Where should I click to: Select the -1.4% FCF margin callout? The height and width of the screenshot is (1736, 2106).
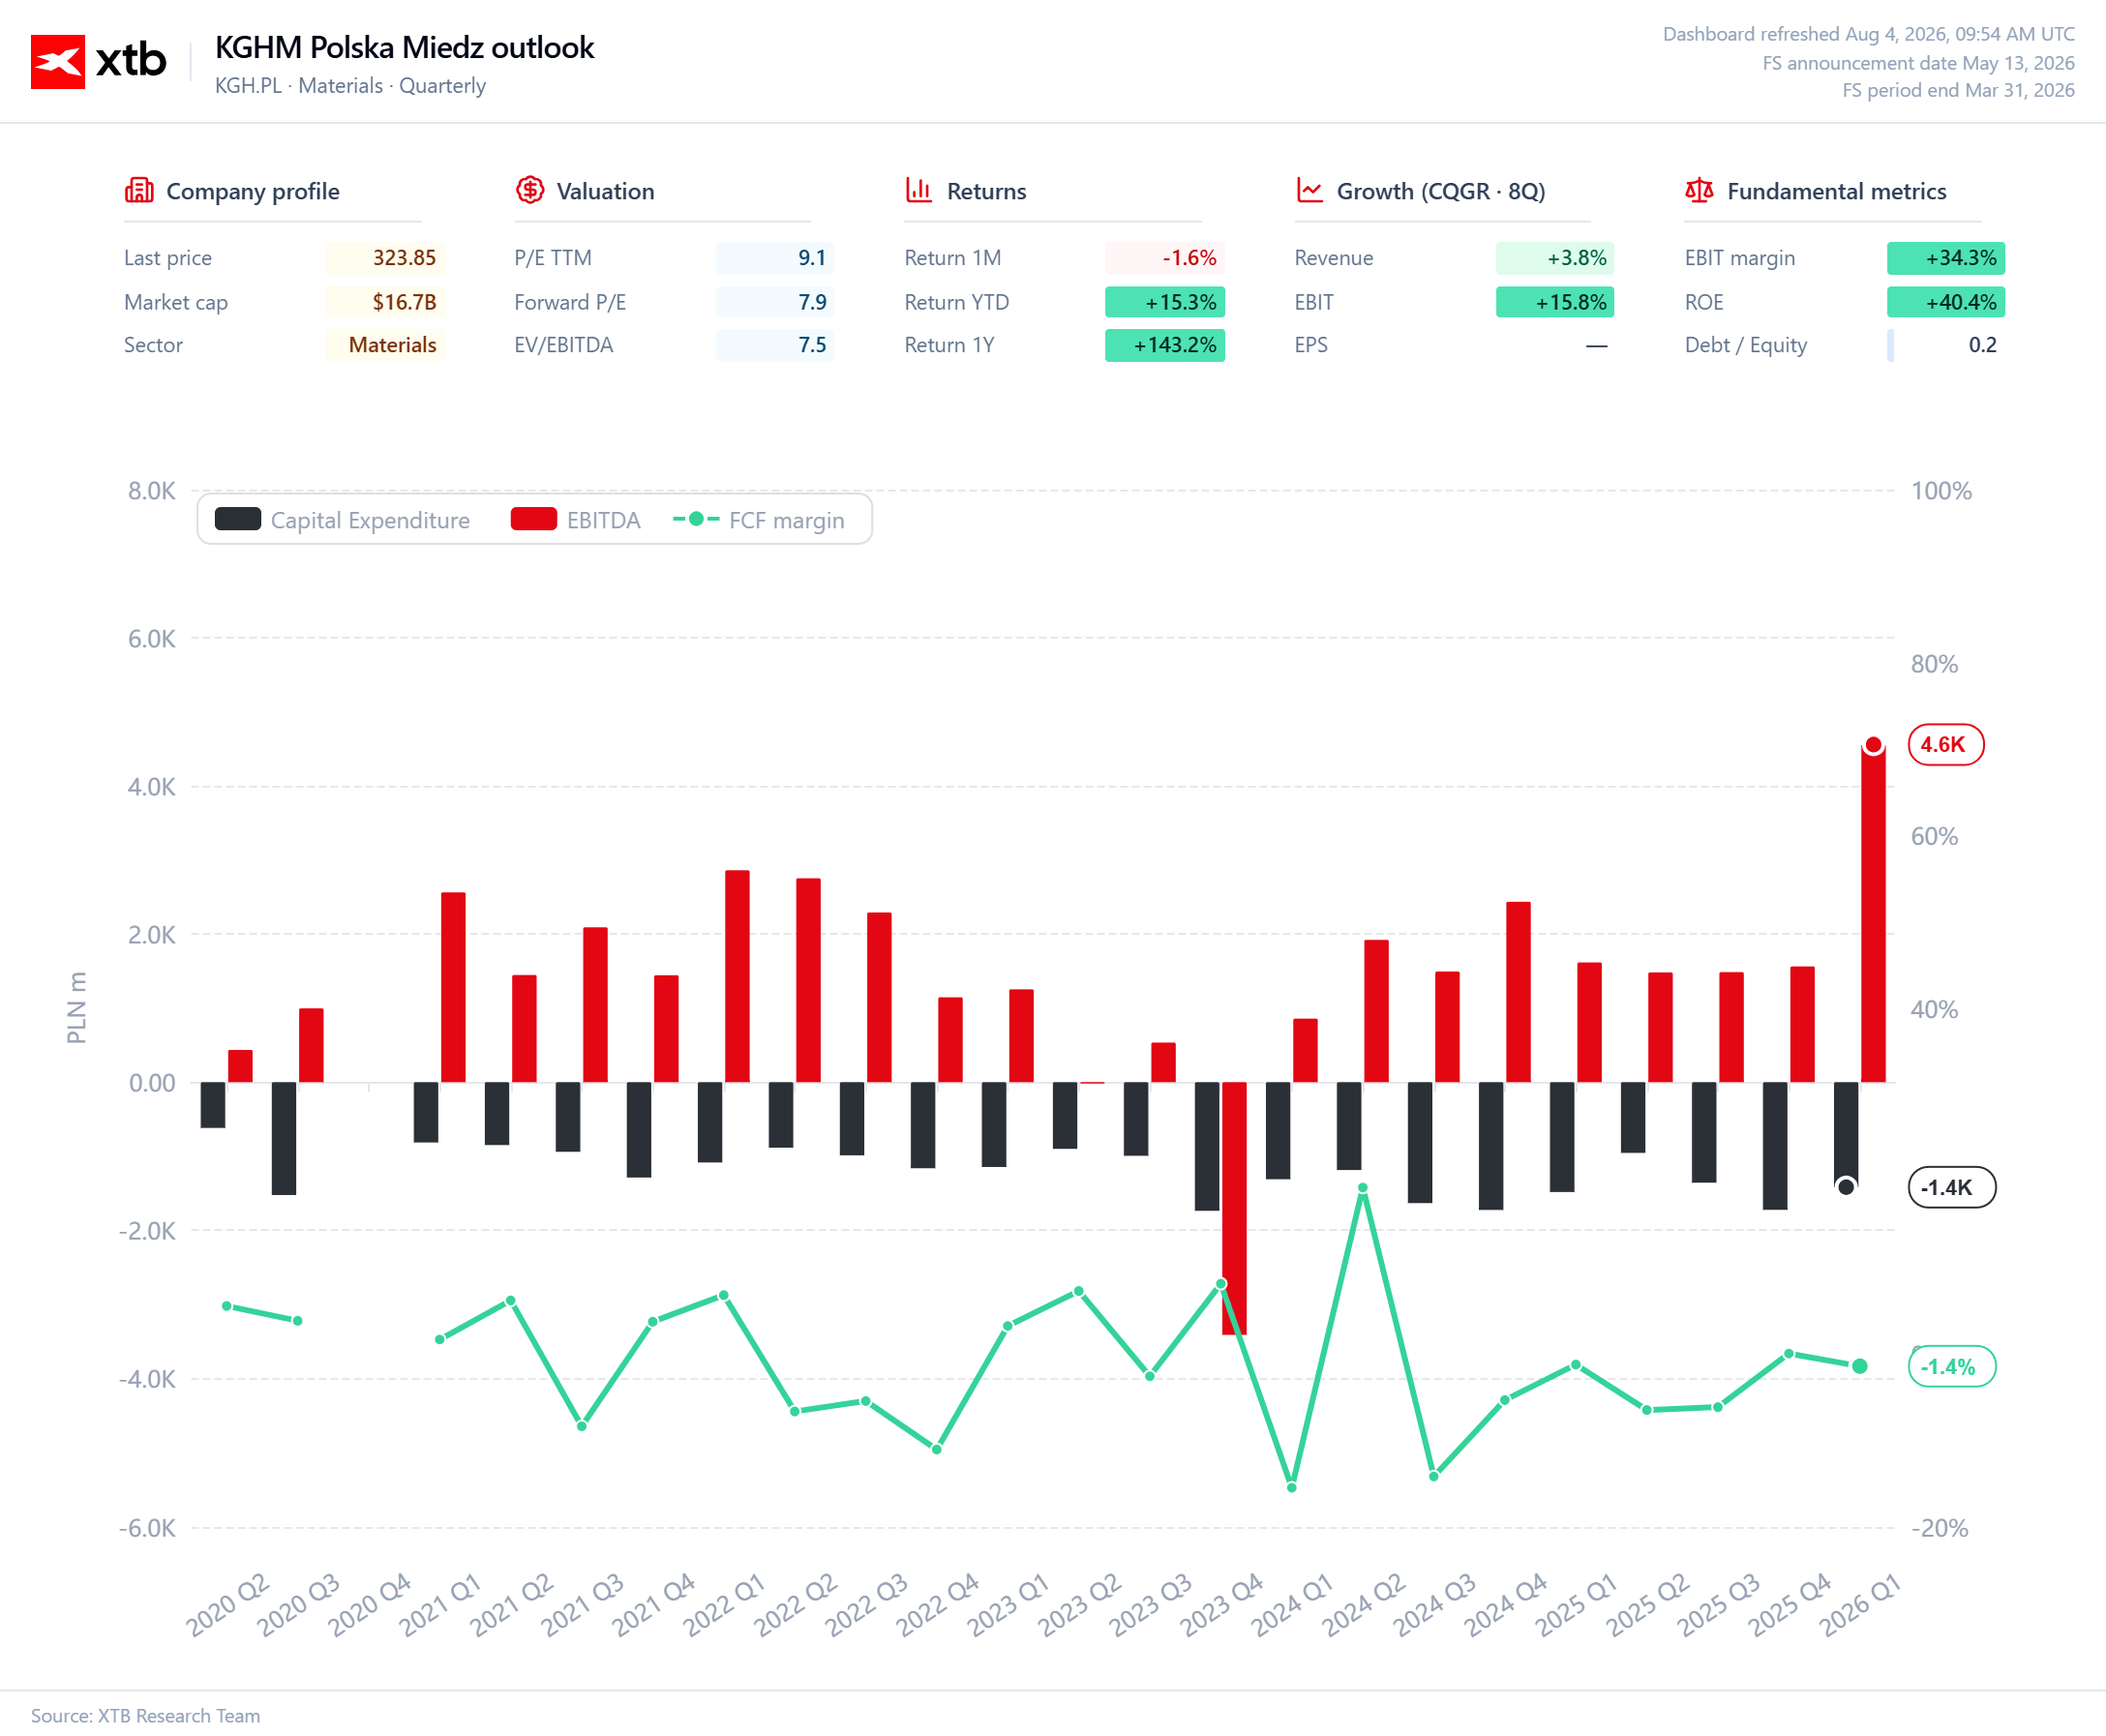pyautogui.click(x=1951, y=1366)
